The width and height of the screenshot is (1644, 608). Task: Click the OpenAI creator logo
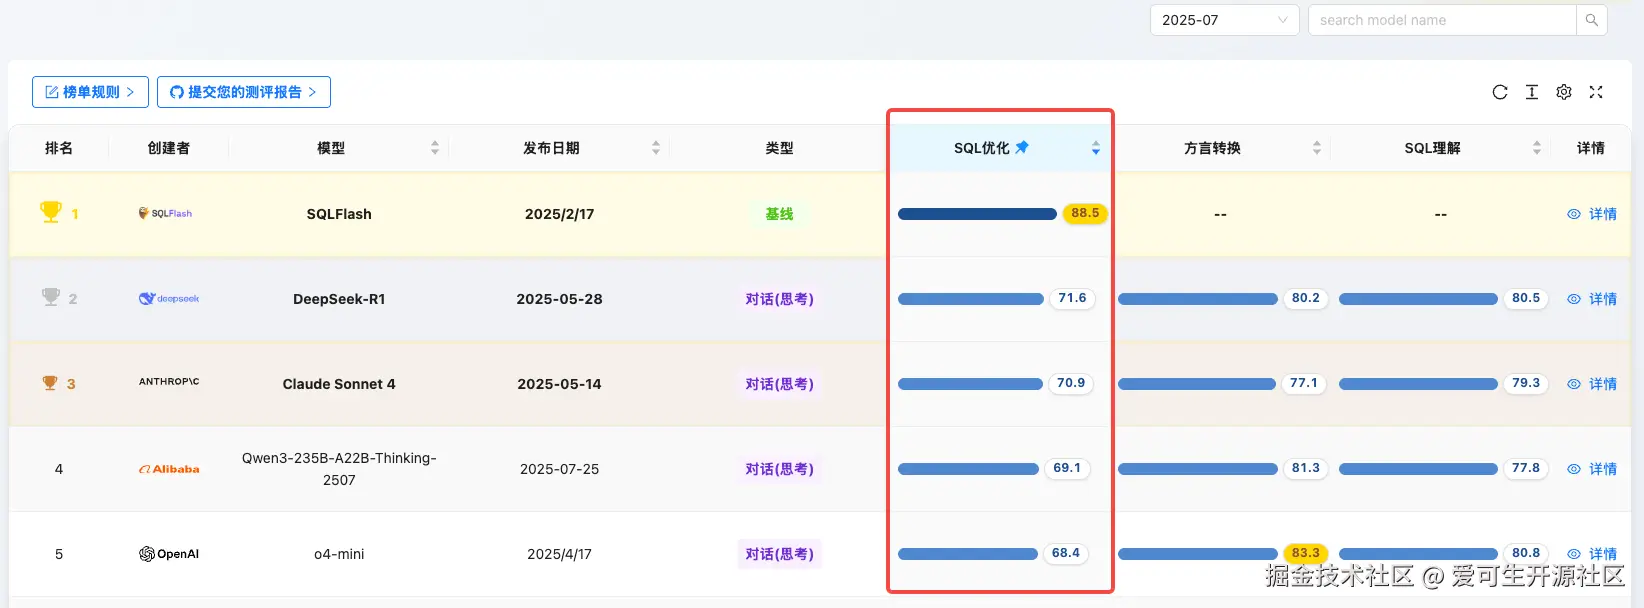(169, 554)
